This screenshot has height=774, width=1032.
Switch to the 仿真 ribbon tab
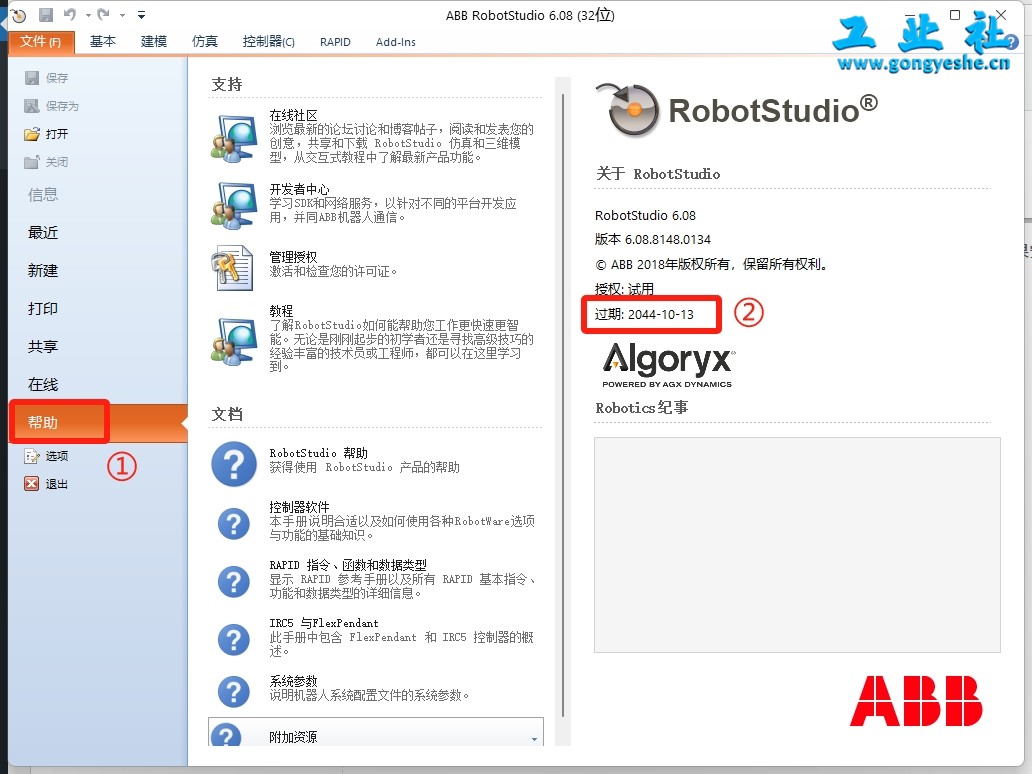[205, 41]
